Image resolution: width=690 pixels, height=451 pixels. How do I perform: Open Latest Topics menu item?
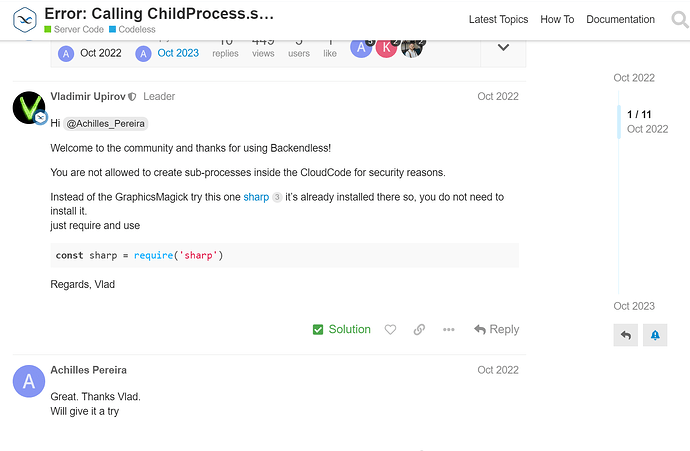tap(498, 19)
